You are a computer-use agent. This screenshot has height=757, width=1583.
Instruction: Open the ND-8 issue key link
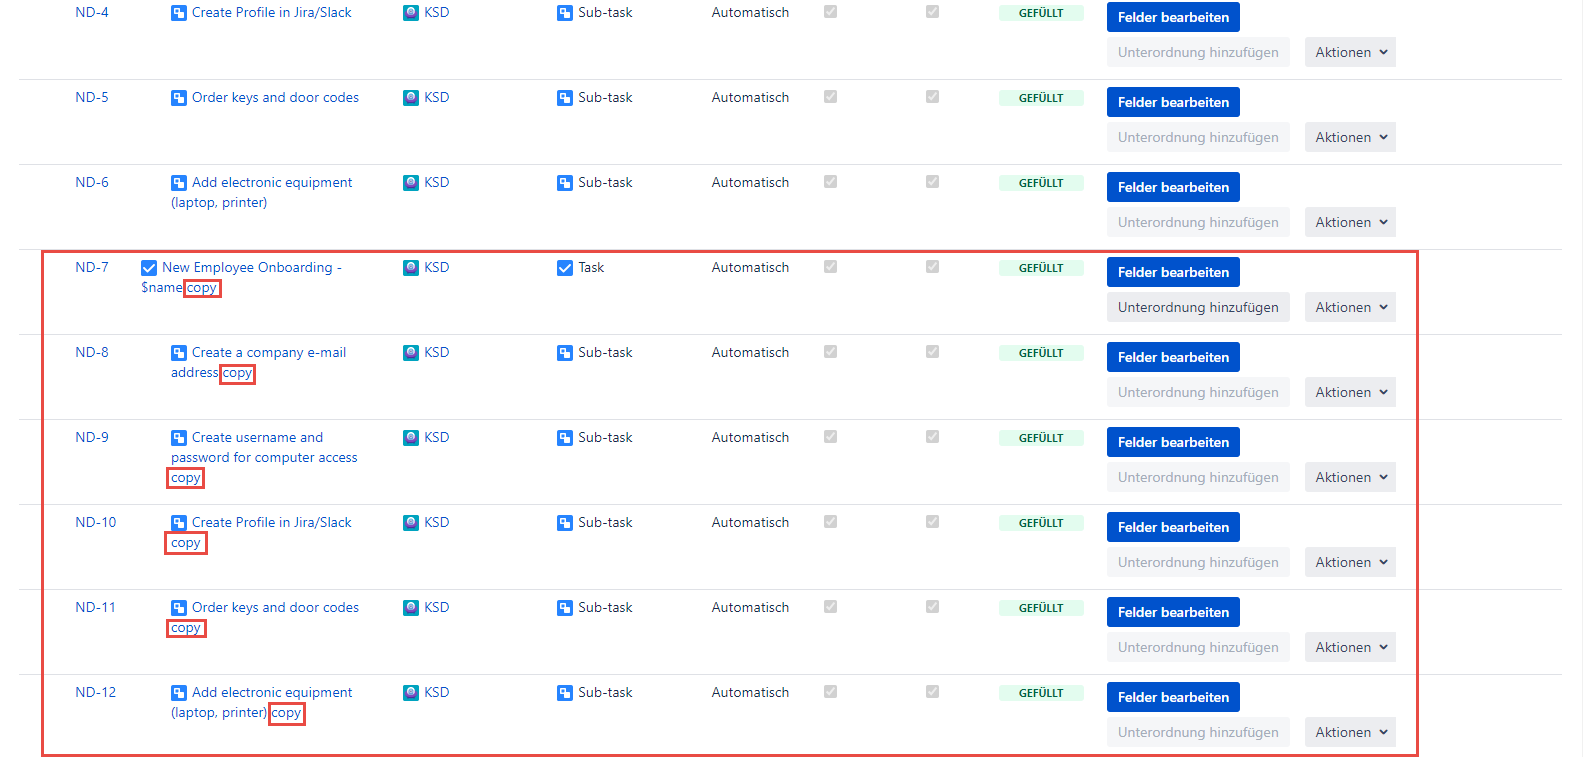pyautogui.click(x=92, y=353)
